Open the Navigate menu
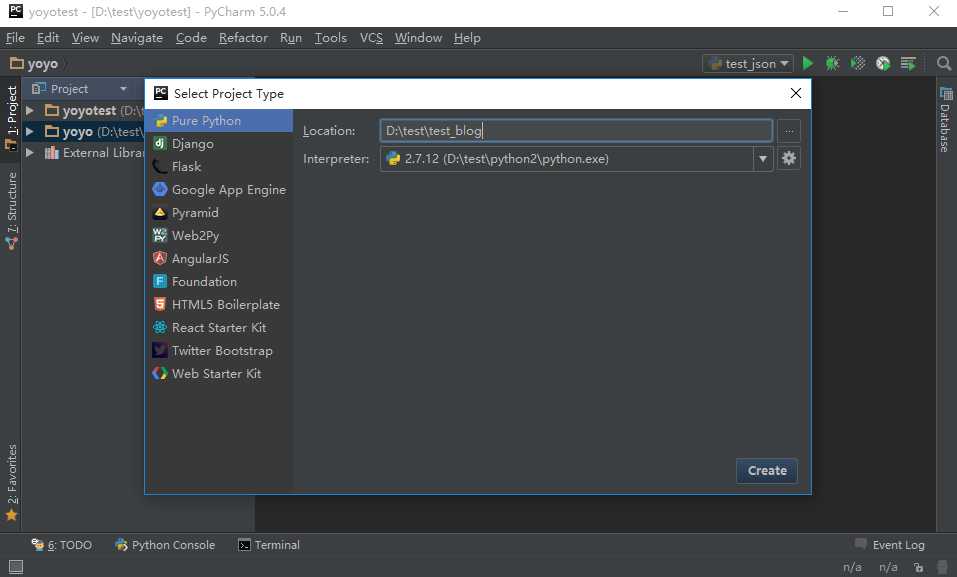The height and width of the screenshot is (577, 957). point(137,38)
